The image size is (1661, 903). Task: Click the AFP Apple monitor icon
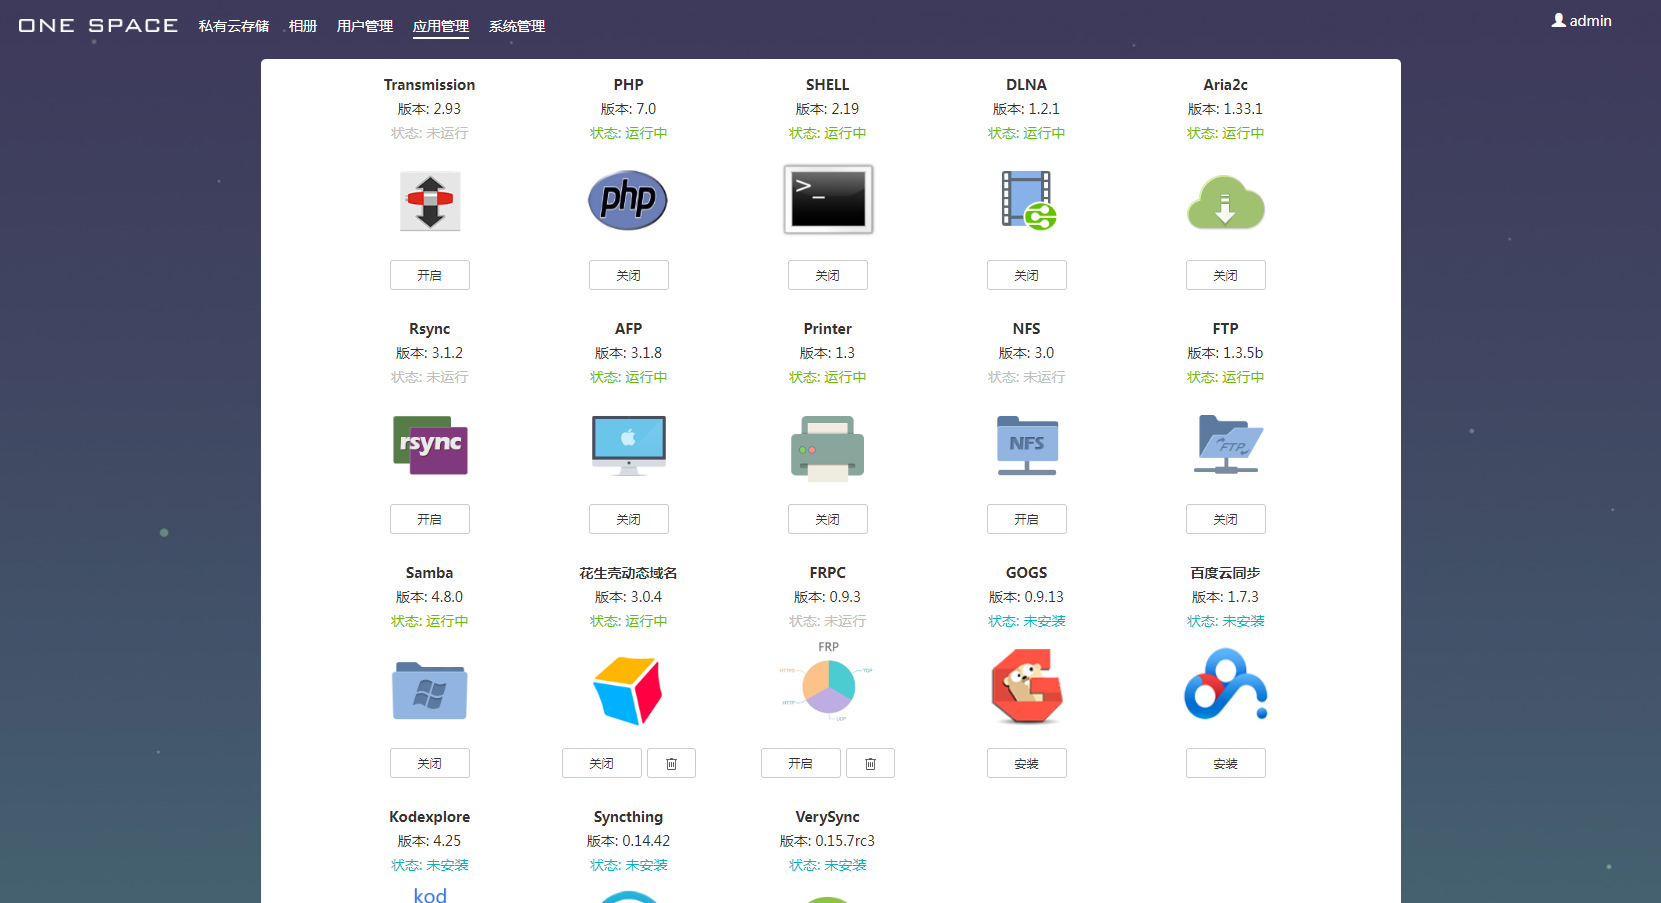[629, 445]
